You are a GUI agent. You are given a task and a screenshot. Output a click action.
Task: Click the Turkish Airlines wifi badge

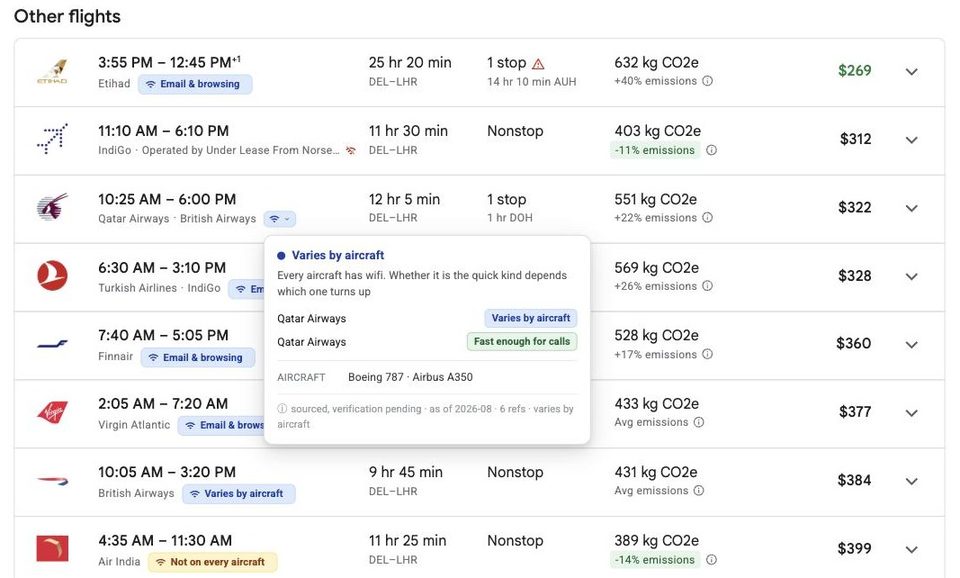[x=247, y=289]
